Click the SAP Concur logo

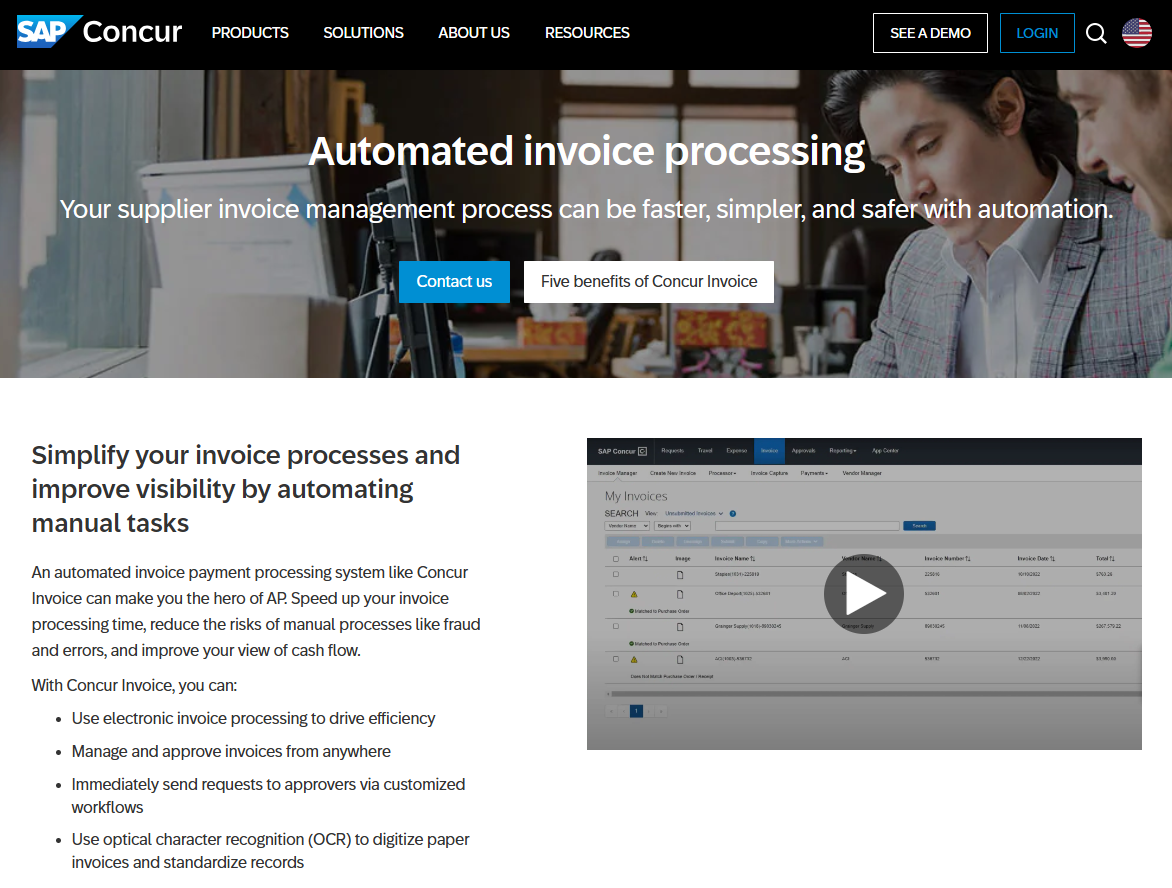[x=99, y=31]
